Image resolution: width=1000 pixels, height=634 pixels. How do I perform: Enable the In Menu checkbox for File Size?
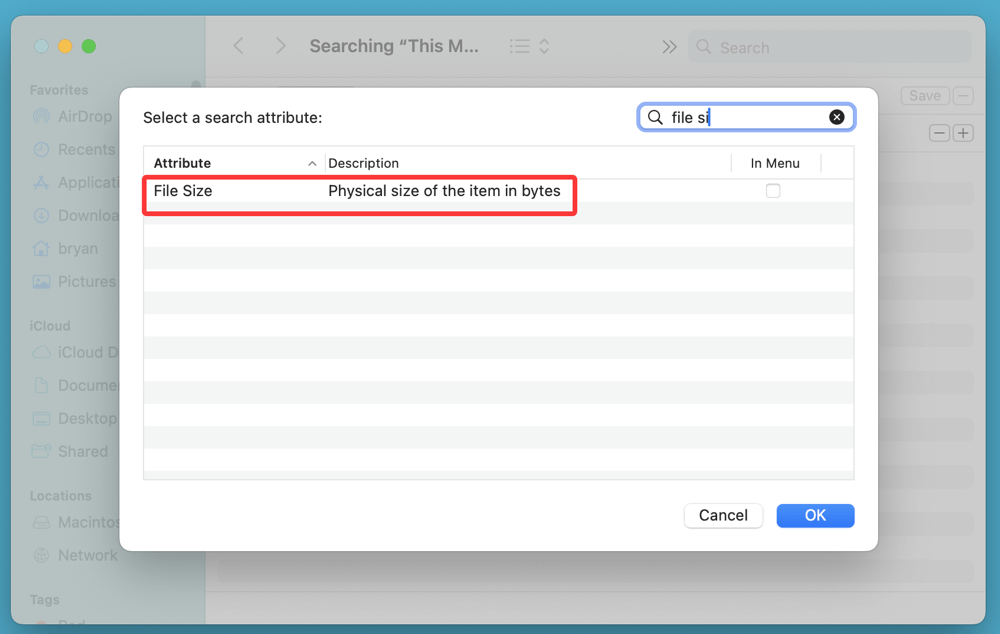(x=773, y=190)
